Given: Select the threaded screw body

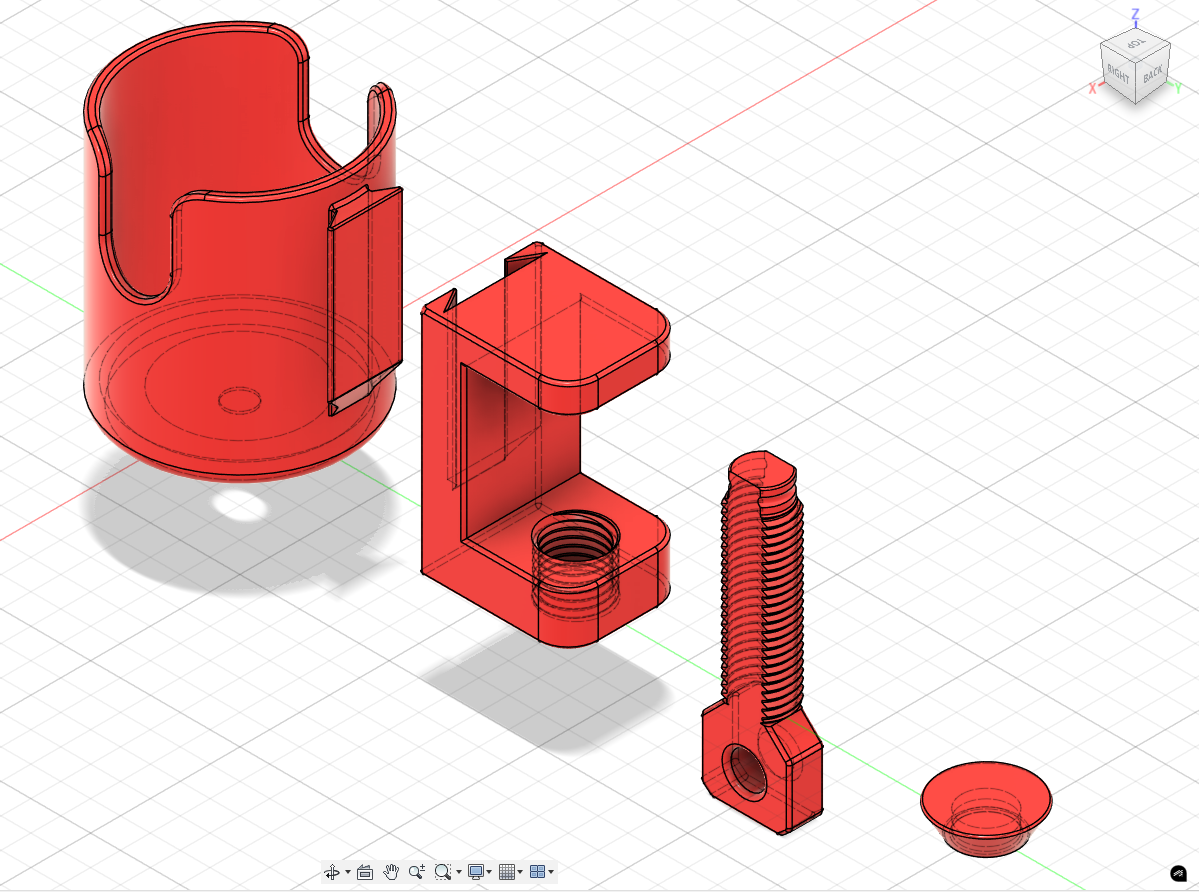Looking at the screenshot, I should (x=762, y=642).
